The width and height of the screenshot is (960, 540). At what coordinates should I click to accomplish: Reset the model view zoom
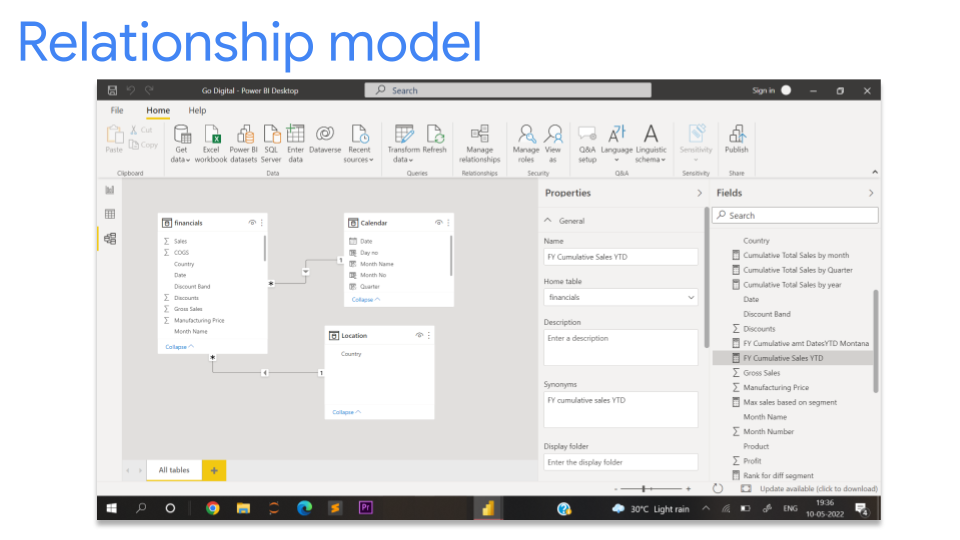coord(718,489)
